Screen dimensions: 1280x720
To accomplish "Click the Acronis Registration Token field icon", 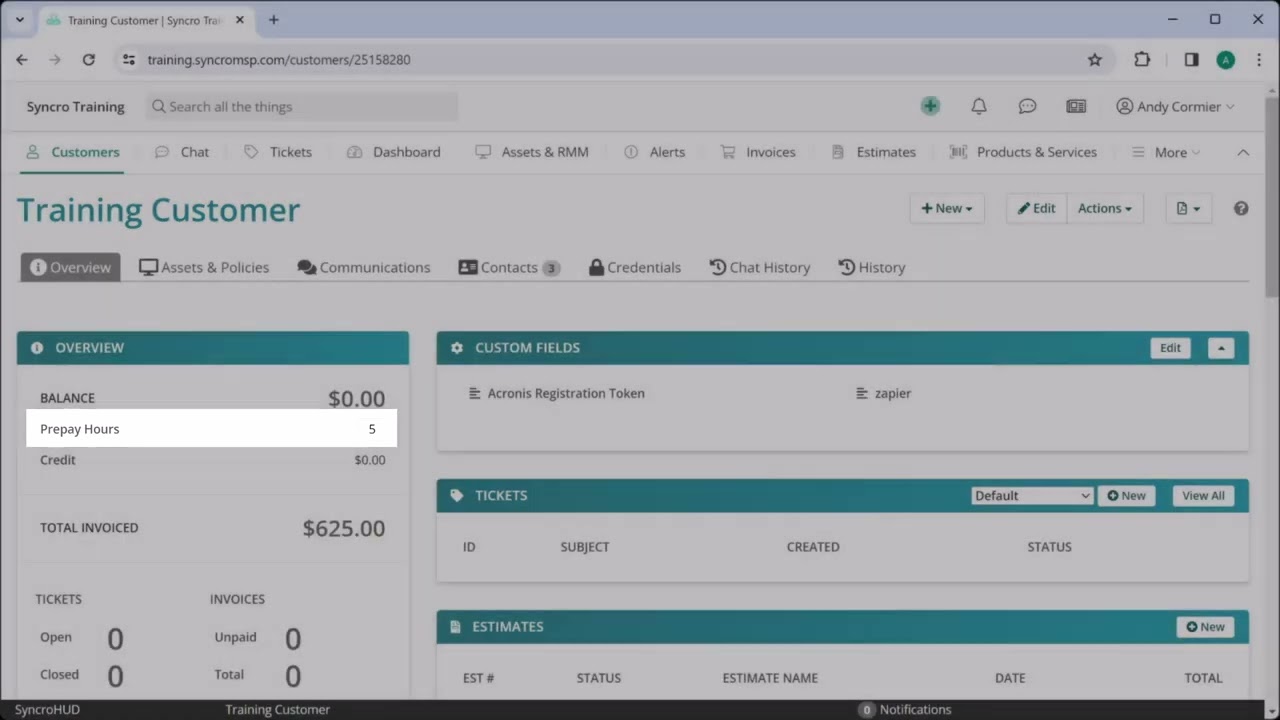I will pos(475,393).
